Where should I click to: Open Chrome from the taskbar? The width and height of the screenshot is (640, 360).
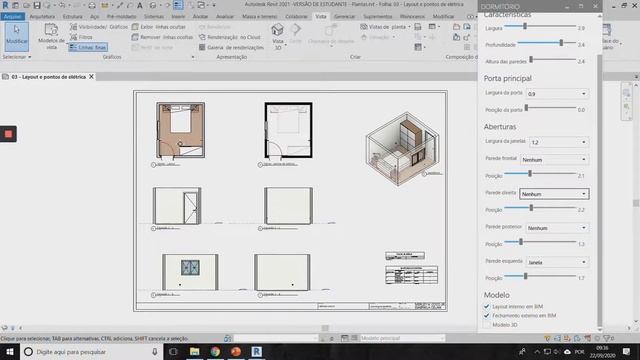tap(215, 351)
